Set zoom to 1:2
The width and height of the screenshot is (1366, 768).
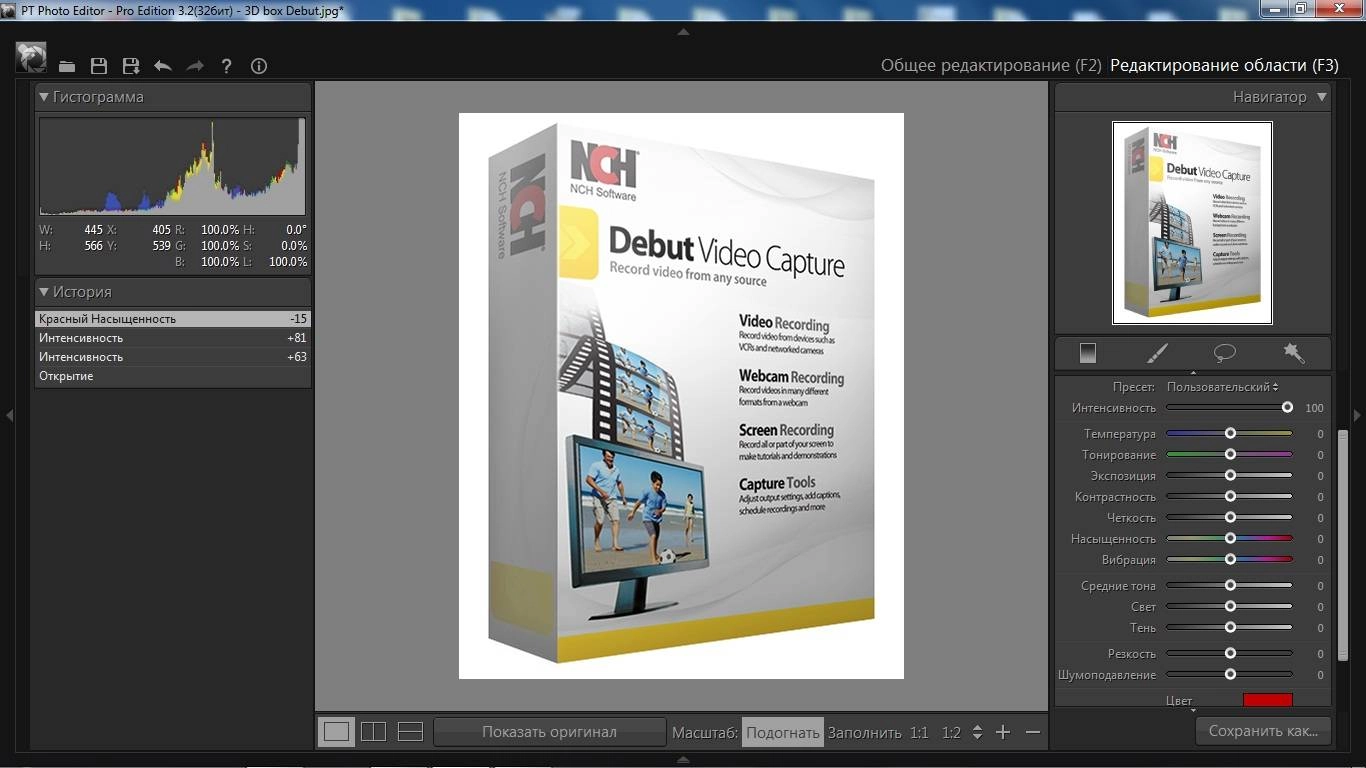click(951, 732)
